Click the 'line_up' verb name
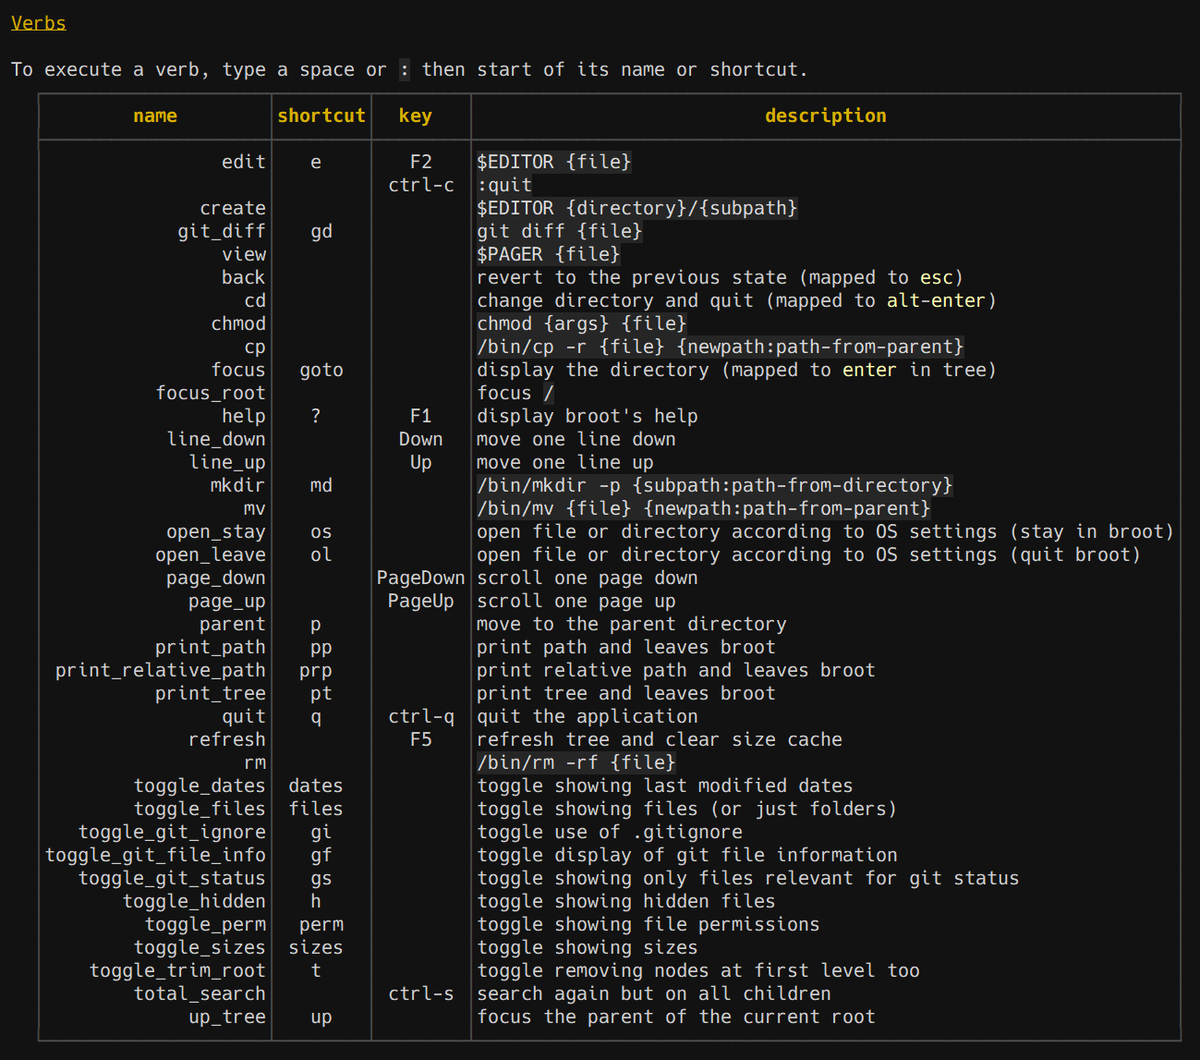Screen dimensions: 1200x1060 coord(227,462)
